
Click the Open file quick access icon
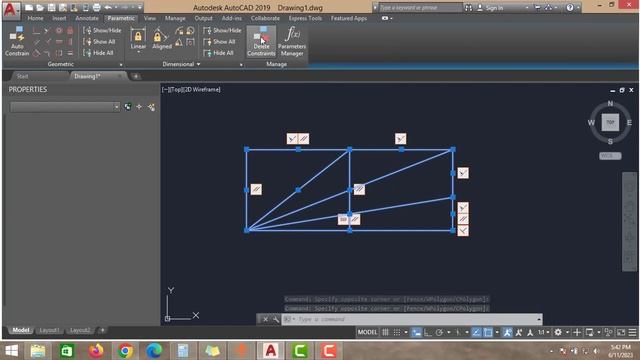point(40,7)
